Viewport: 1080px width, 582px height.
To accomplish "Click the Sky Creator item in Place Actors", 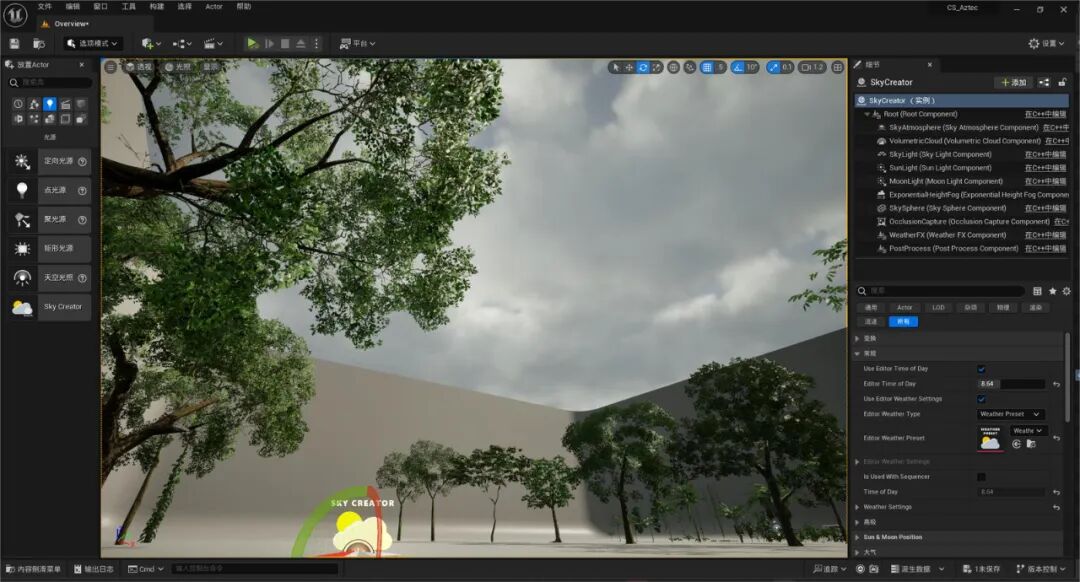I will [x=49, y=307].
